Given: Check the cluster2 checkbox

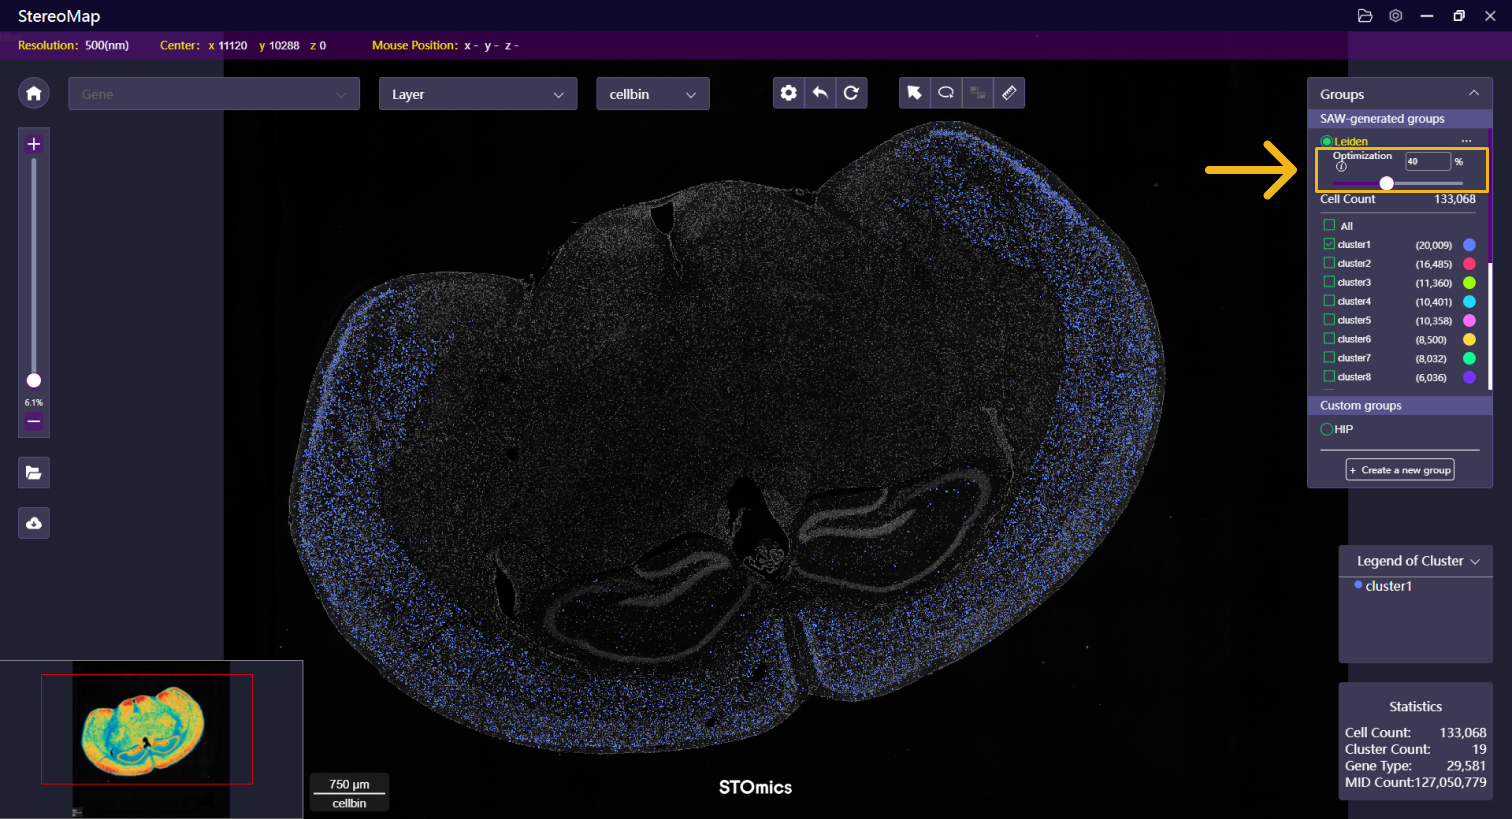Looking at the screenshot, I should 1329,263.
